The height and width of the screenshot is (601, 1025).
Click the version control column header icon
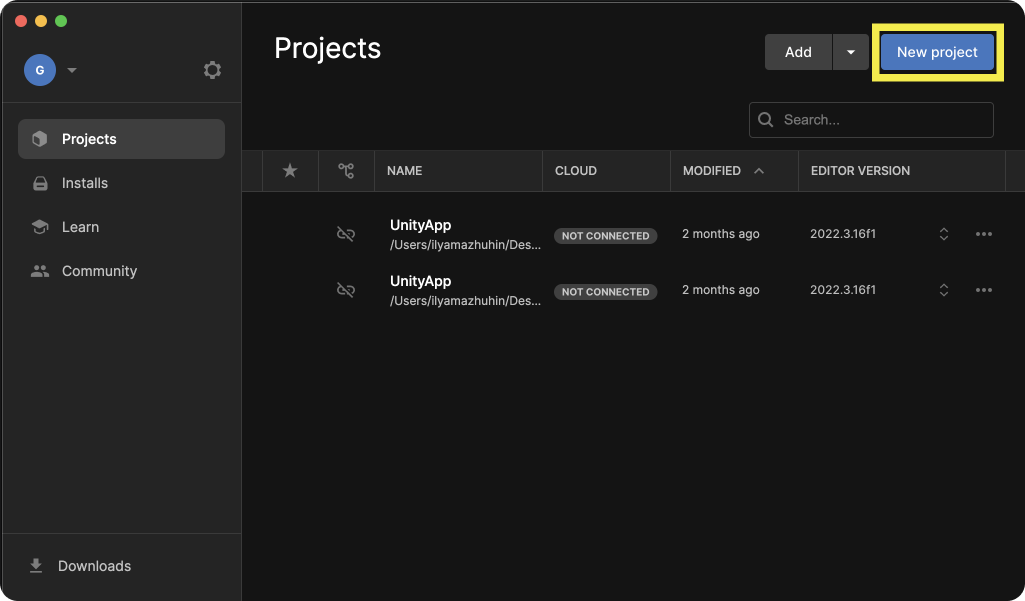[346, 171]
